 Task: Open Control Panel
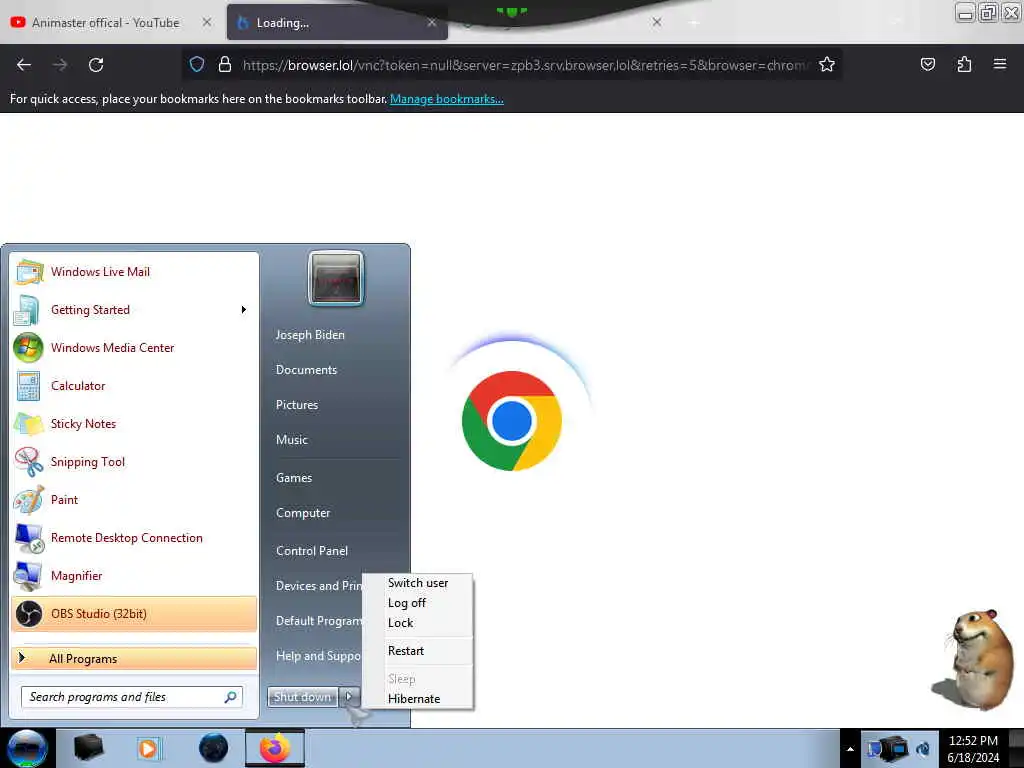(312, 551)
